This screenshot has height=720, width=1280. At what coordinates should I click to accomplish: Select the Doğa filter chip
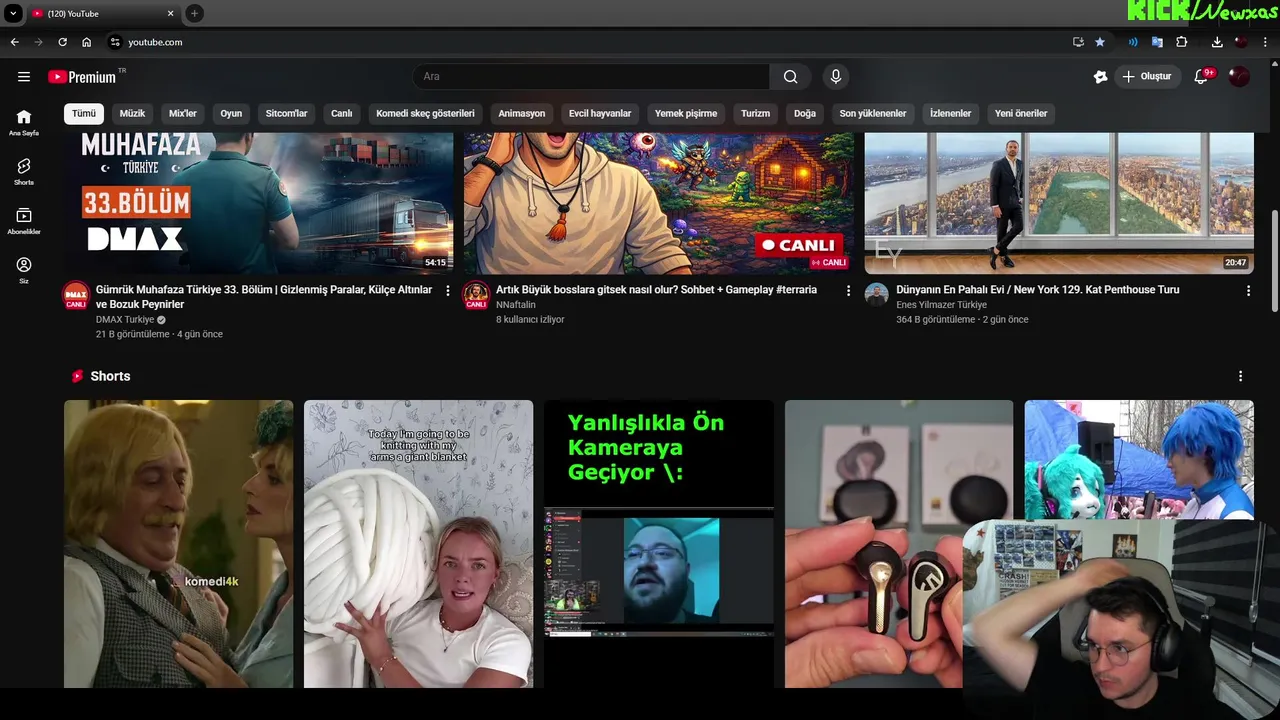point(805,113)
